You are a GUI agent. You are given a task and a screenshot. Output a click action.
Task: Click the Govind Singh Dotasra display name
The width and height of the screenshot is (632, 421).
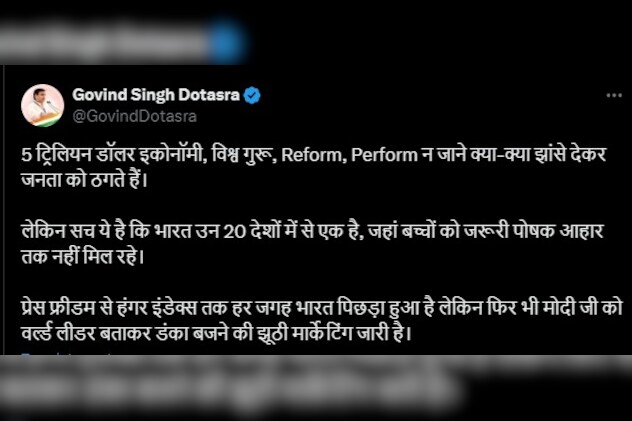tap(156, 95)
